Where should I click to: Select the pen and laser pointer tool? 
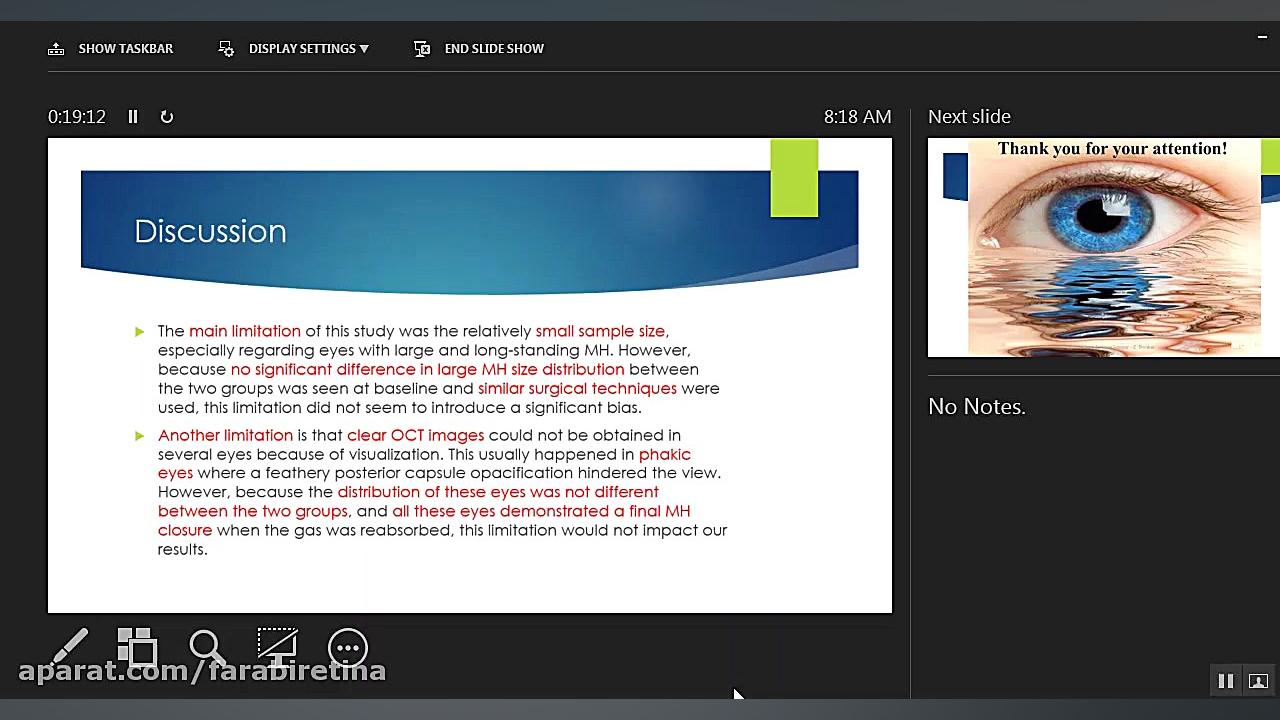[x=69, y=647]
